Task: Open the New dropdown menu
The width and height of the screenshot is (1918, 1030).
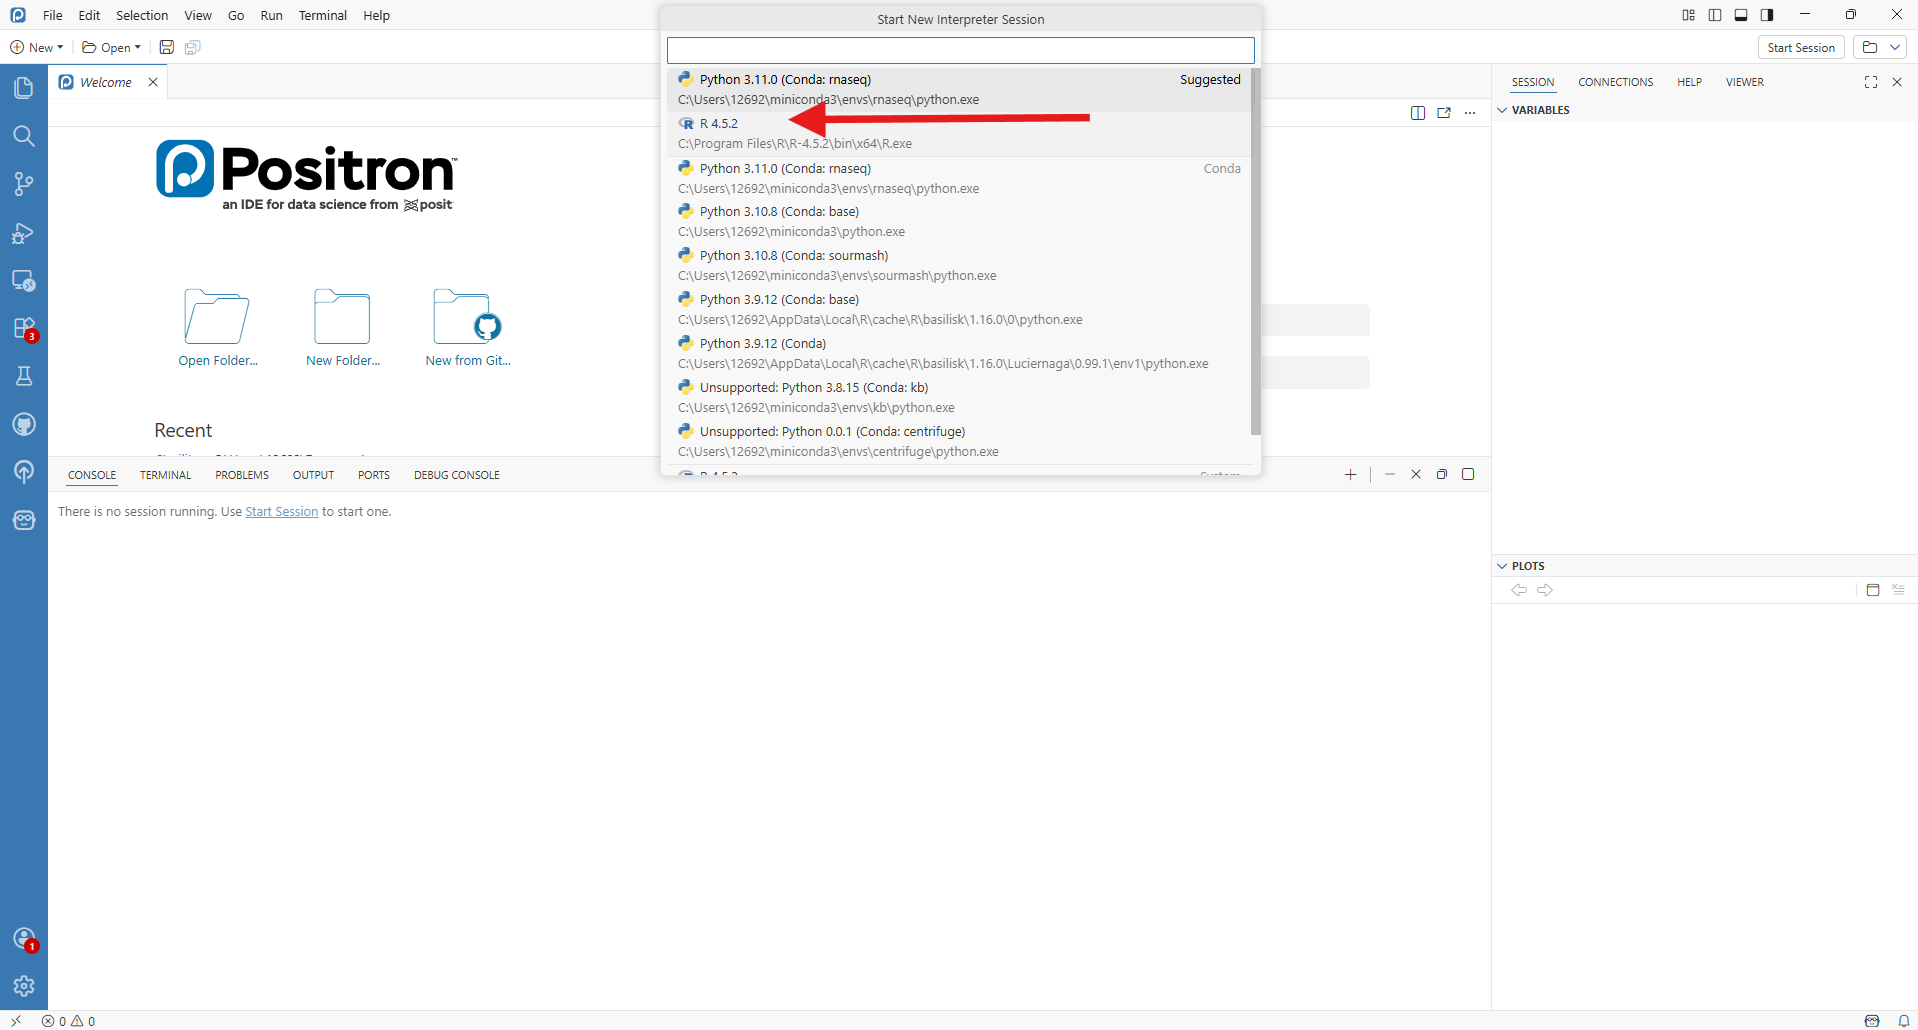Action: coord(37,47)
